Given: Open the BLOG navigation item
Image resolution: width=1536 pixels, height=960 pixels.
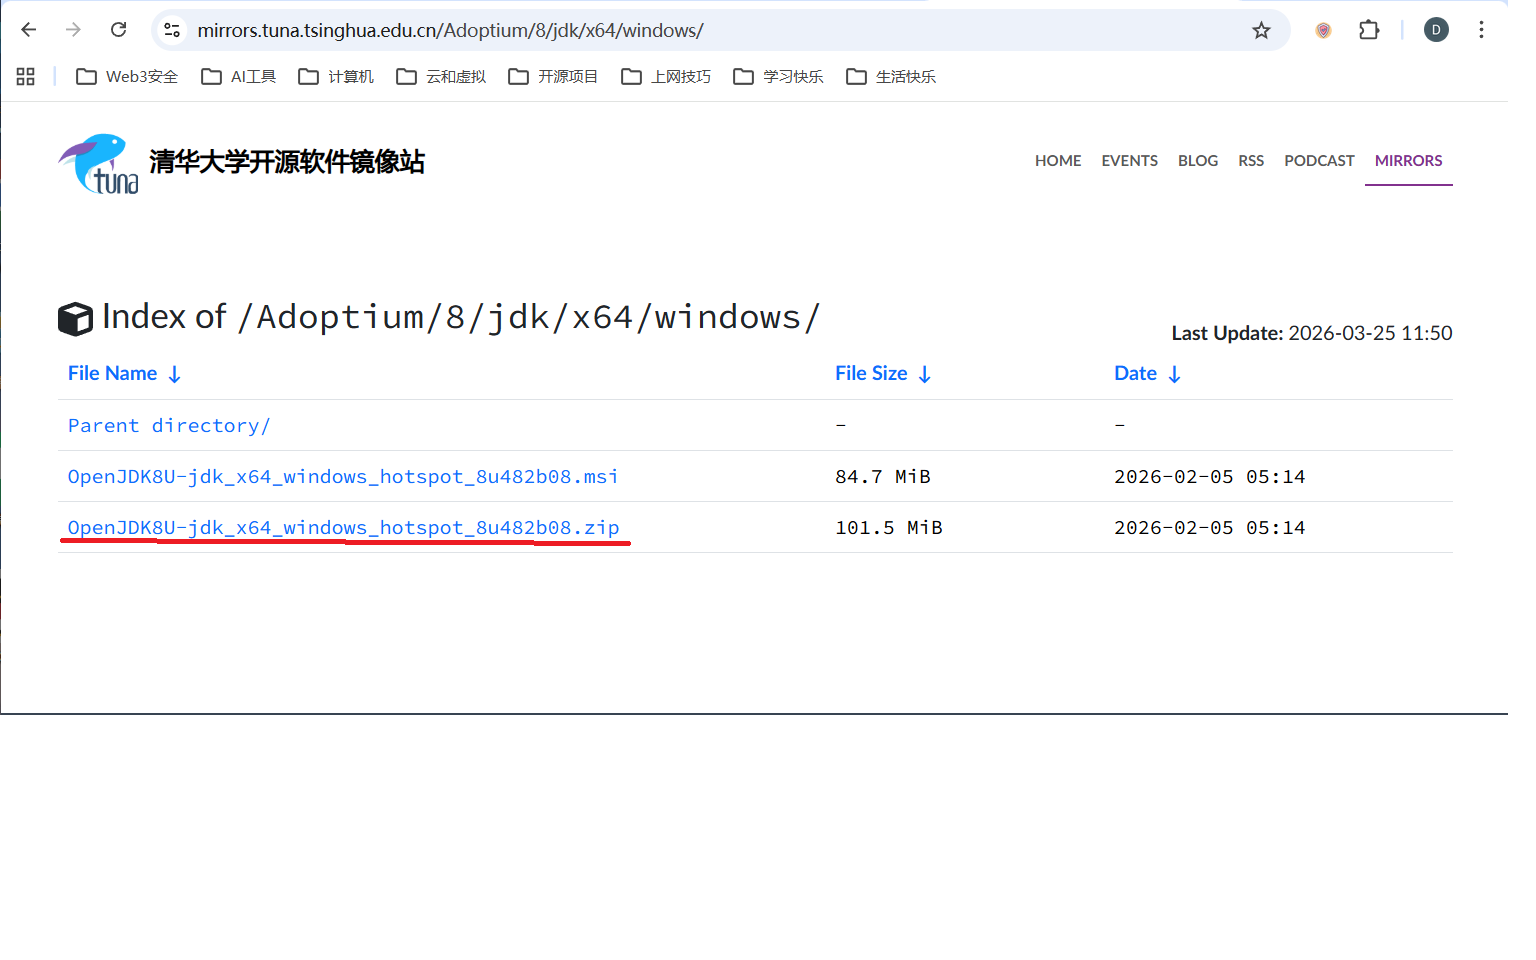Looking at the screenshot, I should click(x=1197, y=161).
